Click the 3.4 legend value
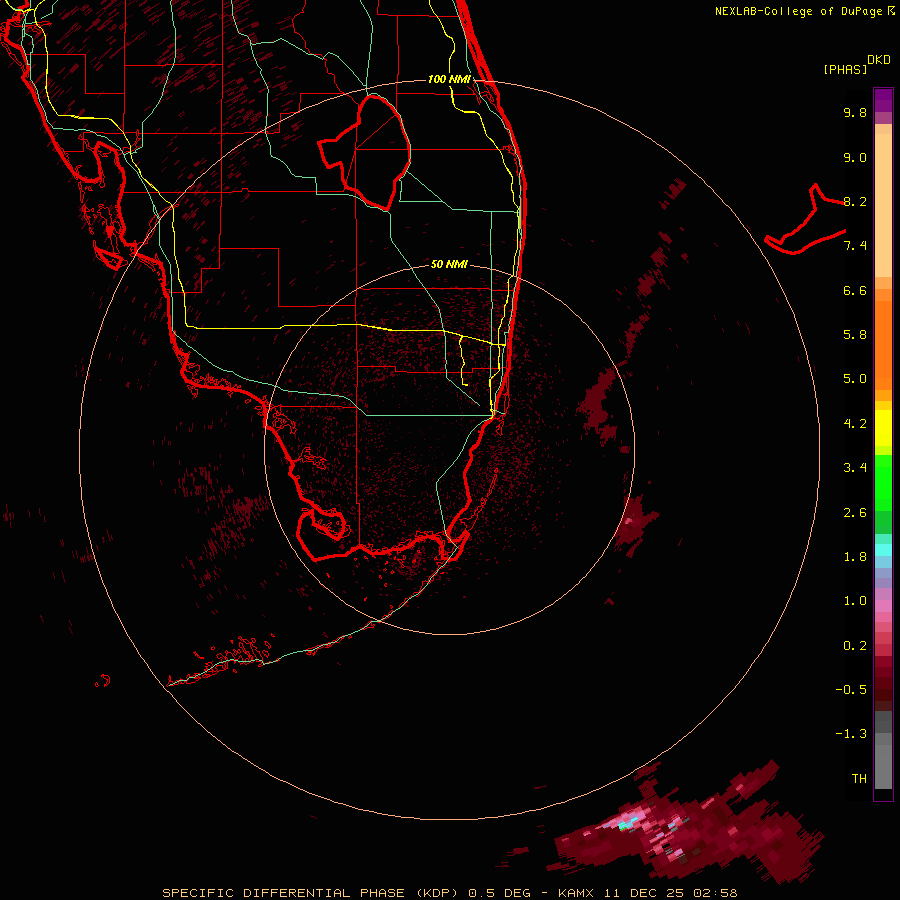This screenshot has height=900, width=900. click(855, 468)
